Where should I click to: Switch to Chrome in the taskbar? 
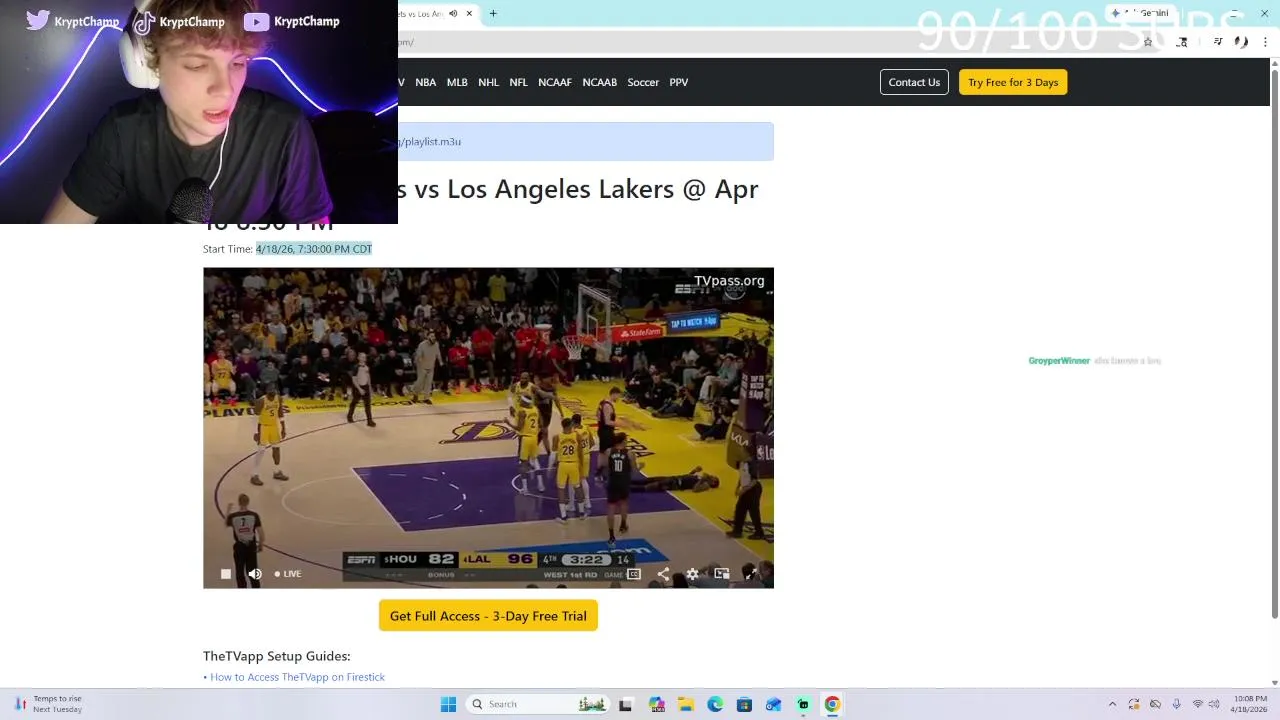tap(832, 705)
